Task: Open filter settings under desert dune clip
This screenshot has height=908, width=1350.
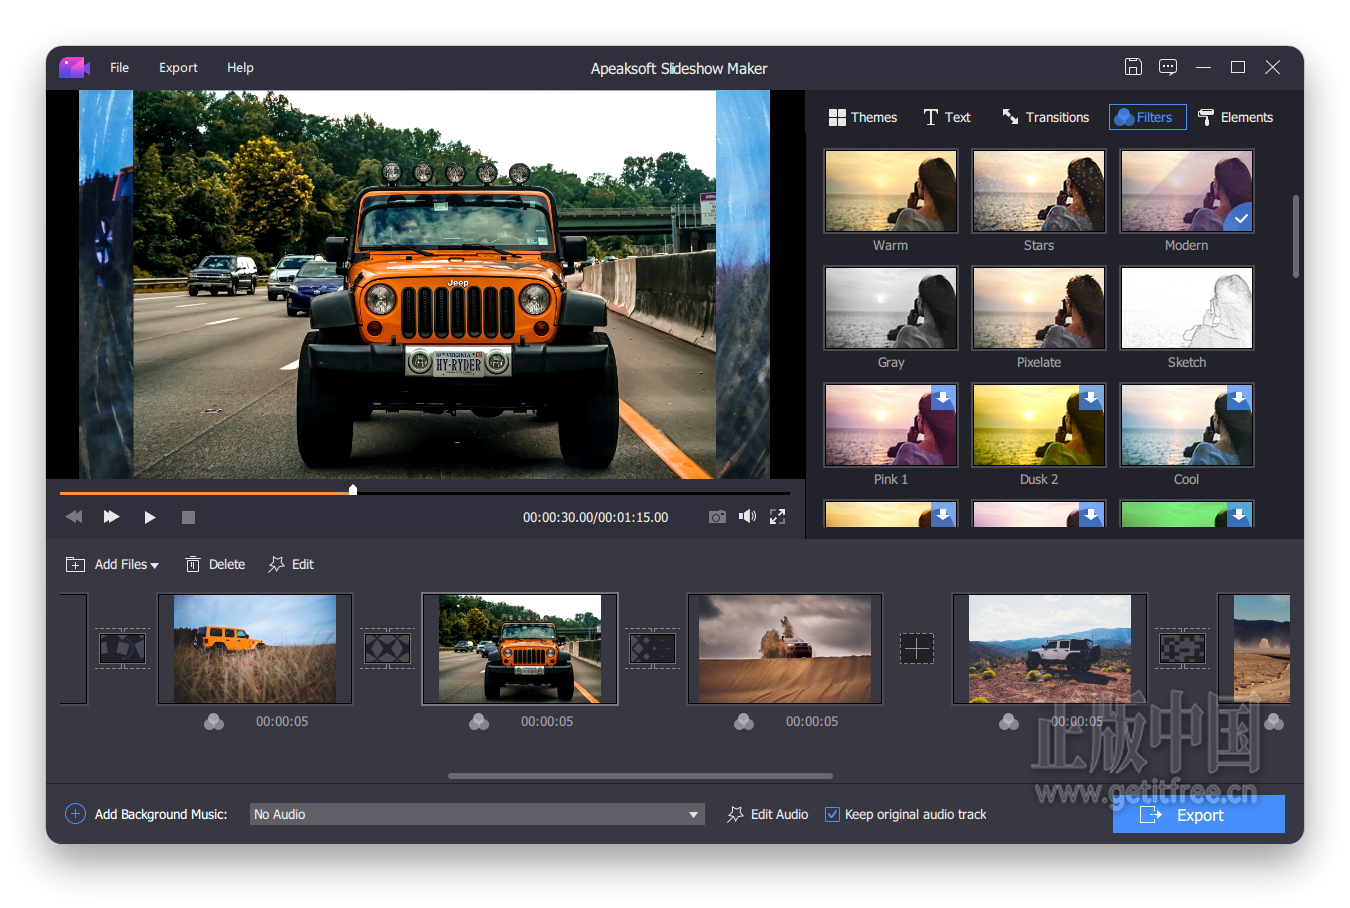Action: [744, 722]
